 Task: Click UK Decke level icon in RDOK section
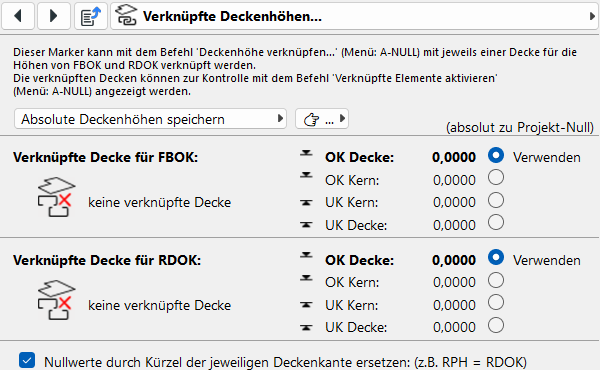[x=306, y=328]
